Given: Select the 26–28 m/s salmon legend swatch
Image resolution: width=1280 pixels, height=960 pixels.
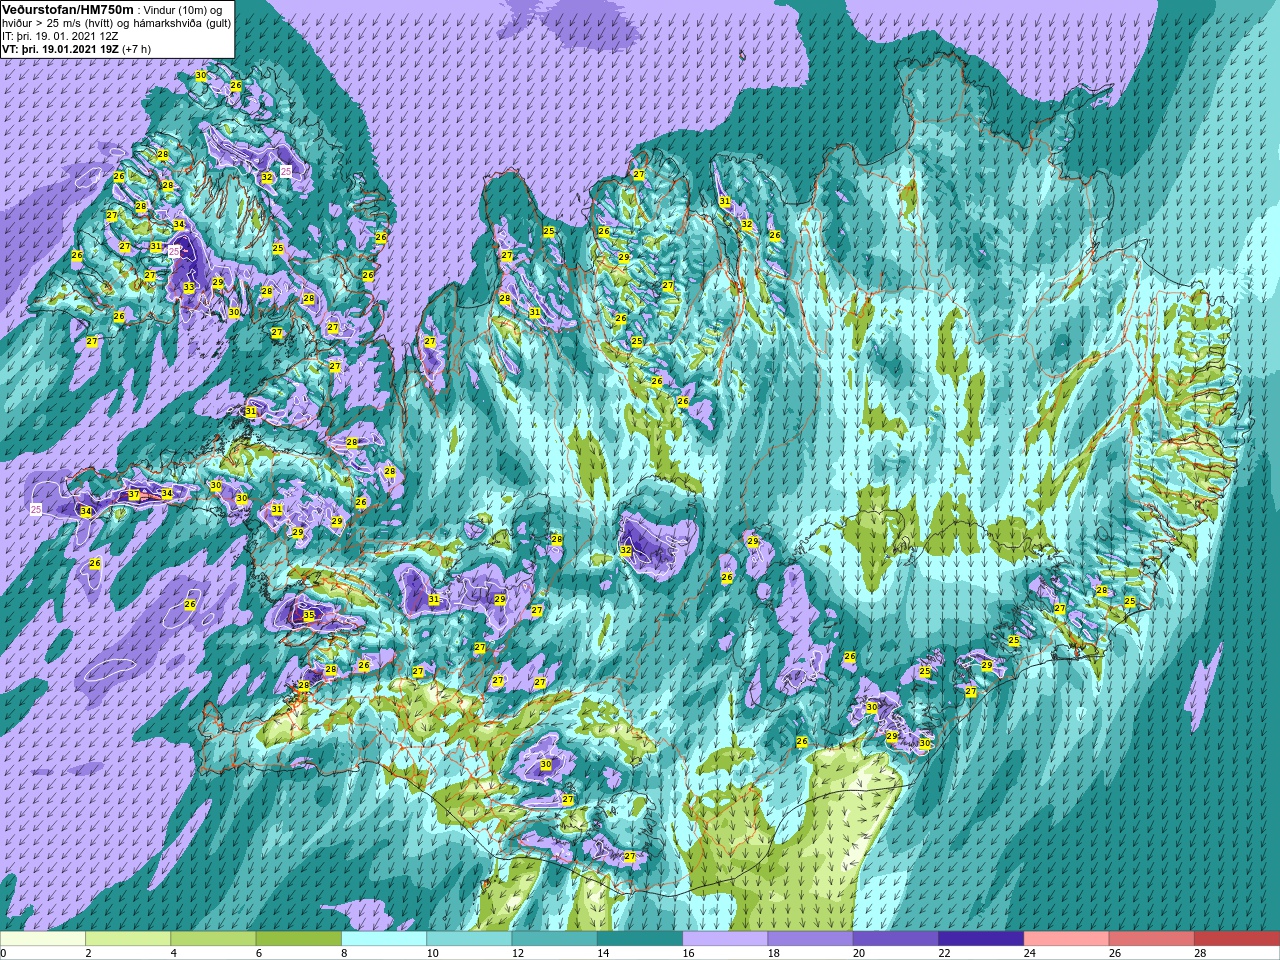Looking at the screenshot, I should click(x=1151, y=939).
